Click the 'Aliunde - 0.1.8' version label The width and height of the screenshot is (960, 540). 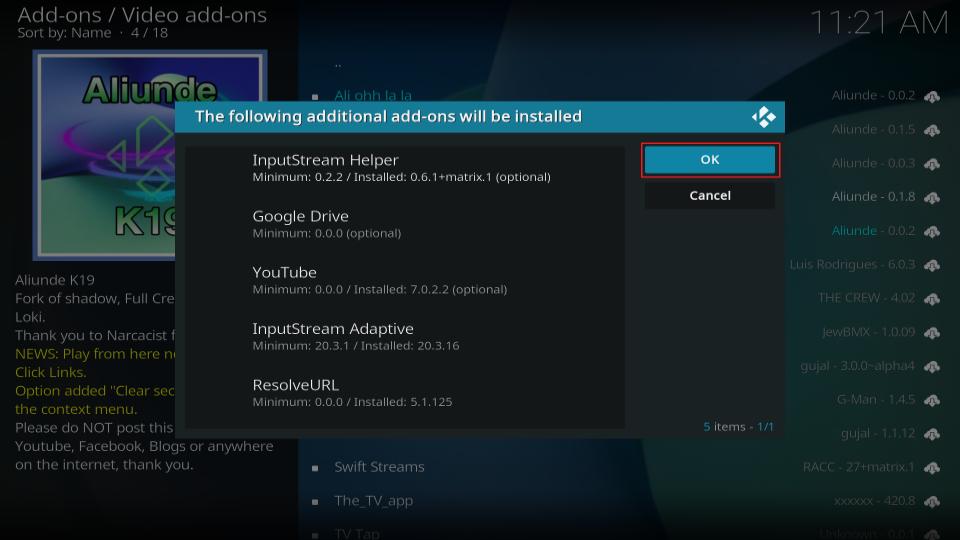click(x=873, y=197)
